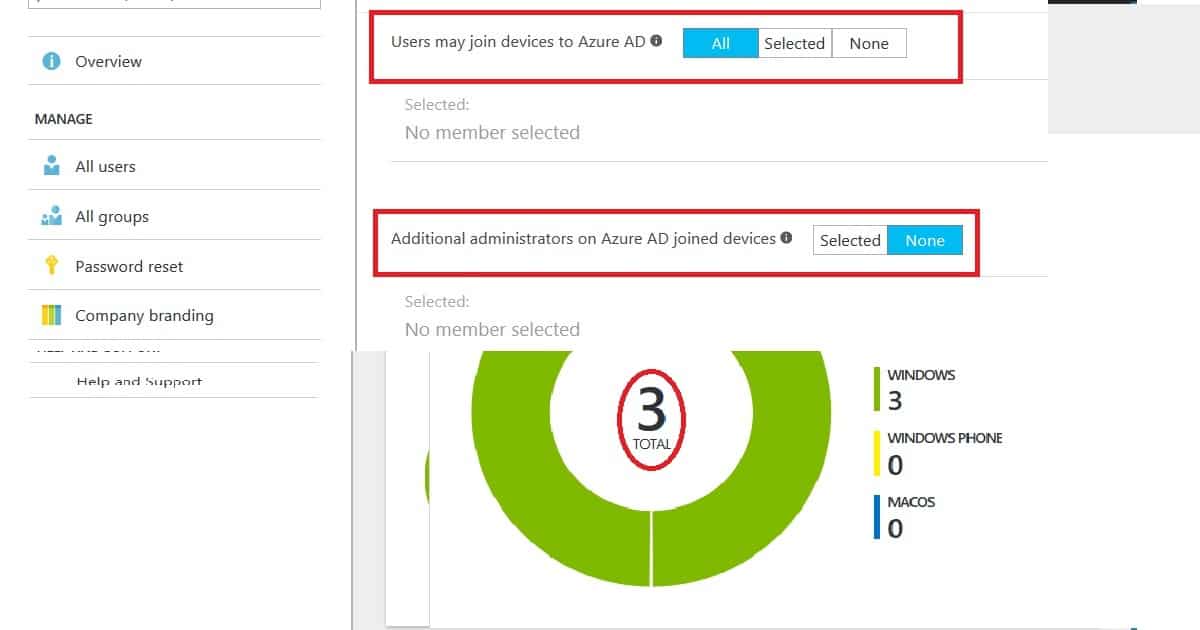This screenshot has height=630, width=1200.
Task: Click the Password reset key icon
Action: point(52,266)
